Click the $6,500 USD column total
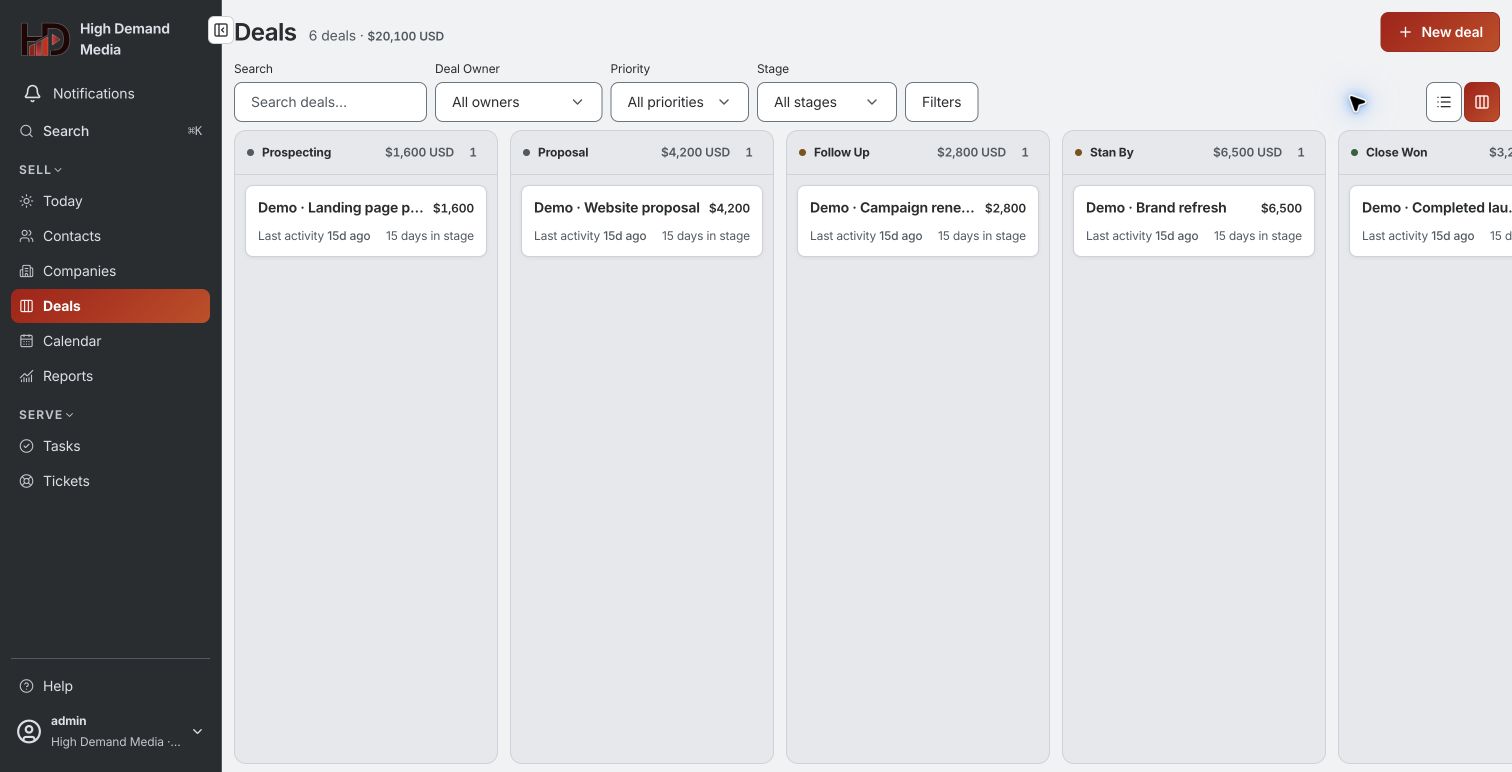Image resolution: width=1512 pixels, height=772 pixels. click(x=1247, y=153)
